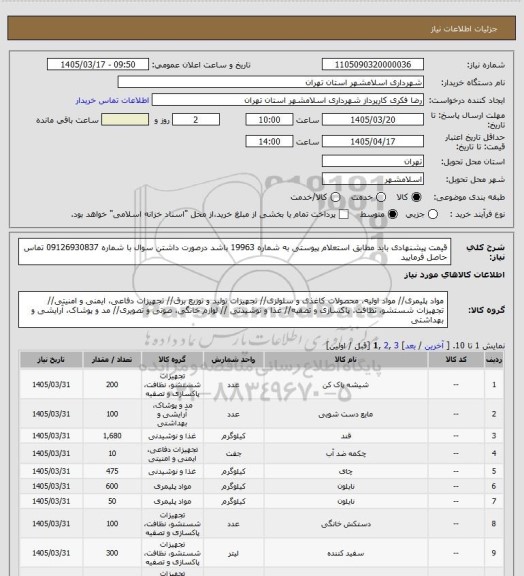Select item name چای in row 5
This screenshot has height=576, width=524.
(x=346, y=471)
